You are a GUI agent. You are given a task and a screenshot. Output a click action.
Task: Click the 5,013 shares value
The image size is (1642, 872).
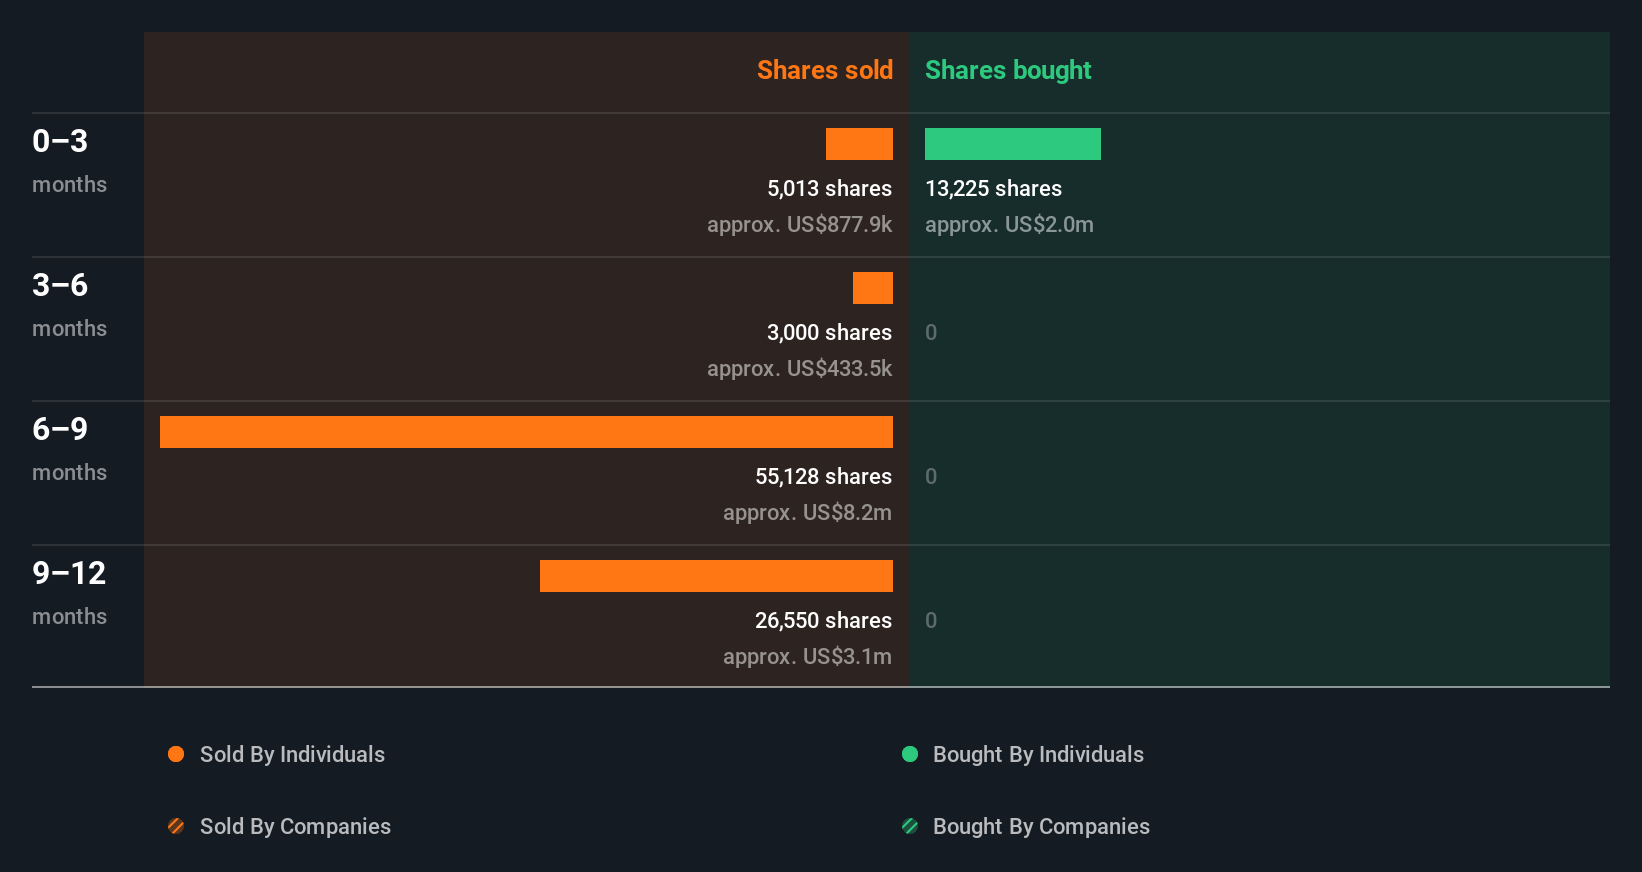[x=829, y=189]
